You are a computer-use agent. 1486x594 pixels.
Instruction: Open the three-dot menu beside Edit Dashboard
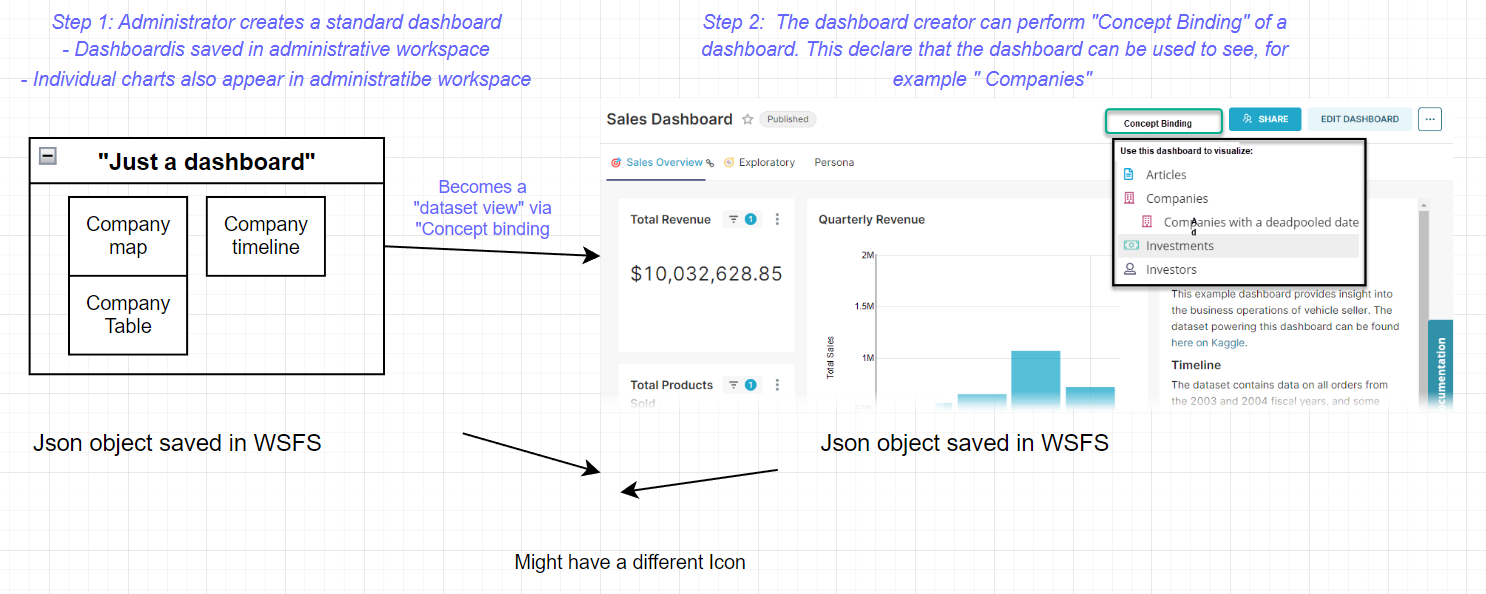(1430, 119)
